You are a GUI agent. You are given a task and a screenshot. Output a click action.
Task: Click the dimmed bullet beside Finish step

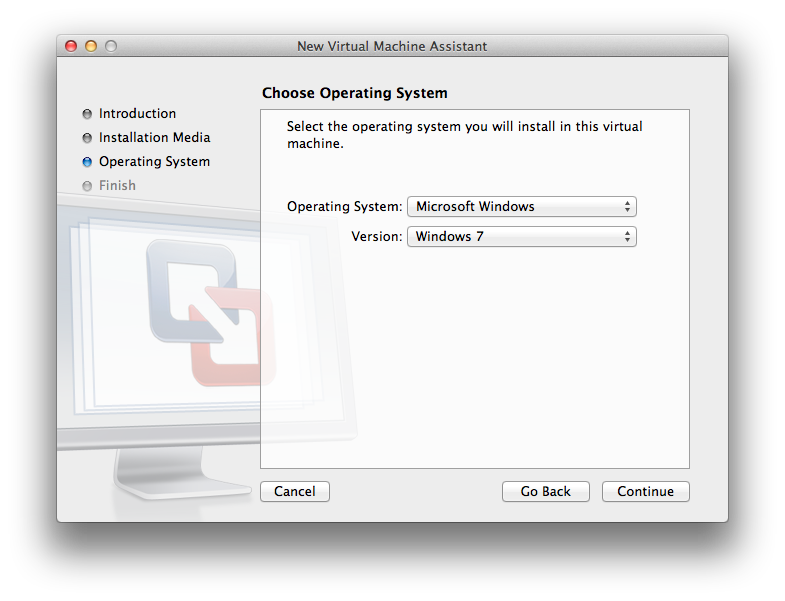pos(87,186)
